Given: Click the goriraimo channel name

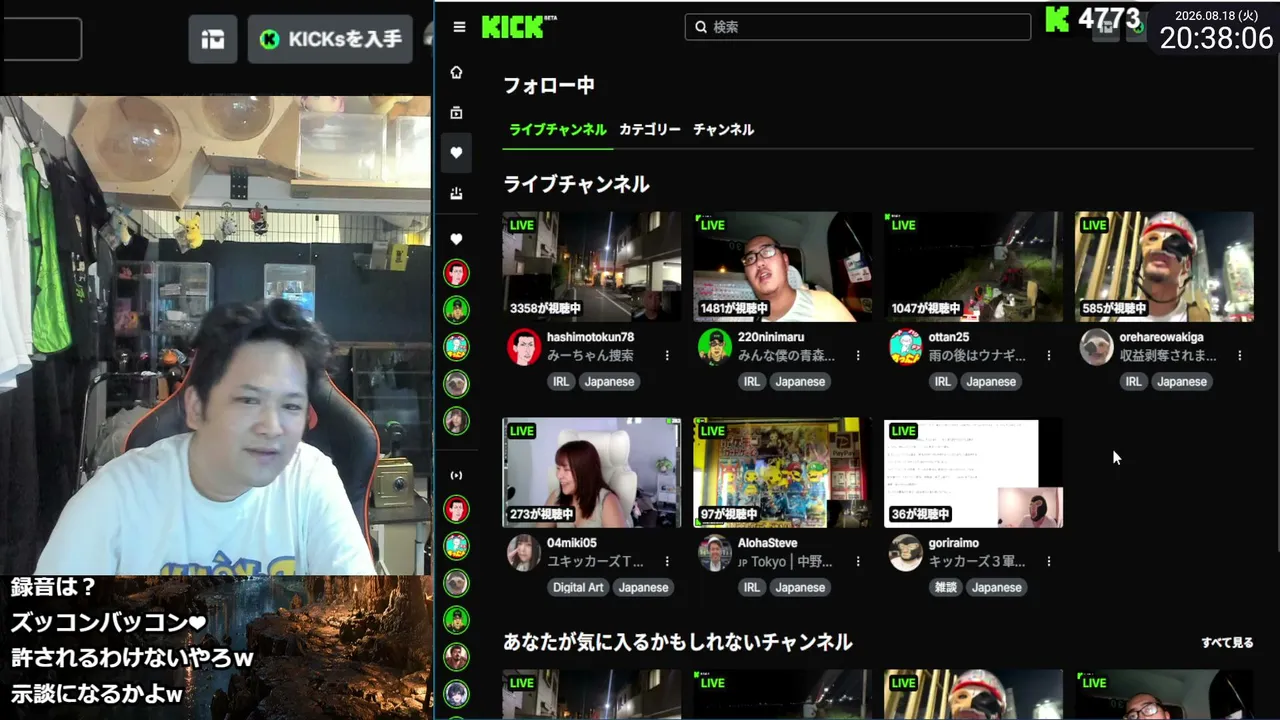Looking at the screenshot, I should (x=954, y=543).
